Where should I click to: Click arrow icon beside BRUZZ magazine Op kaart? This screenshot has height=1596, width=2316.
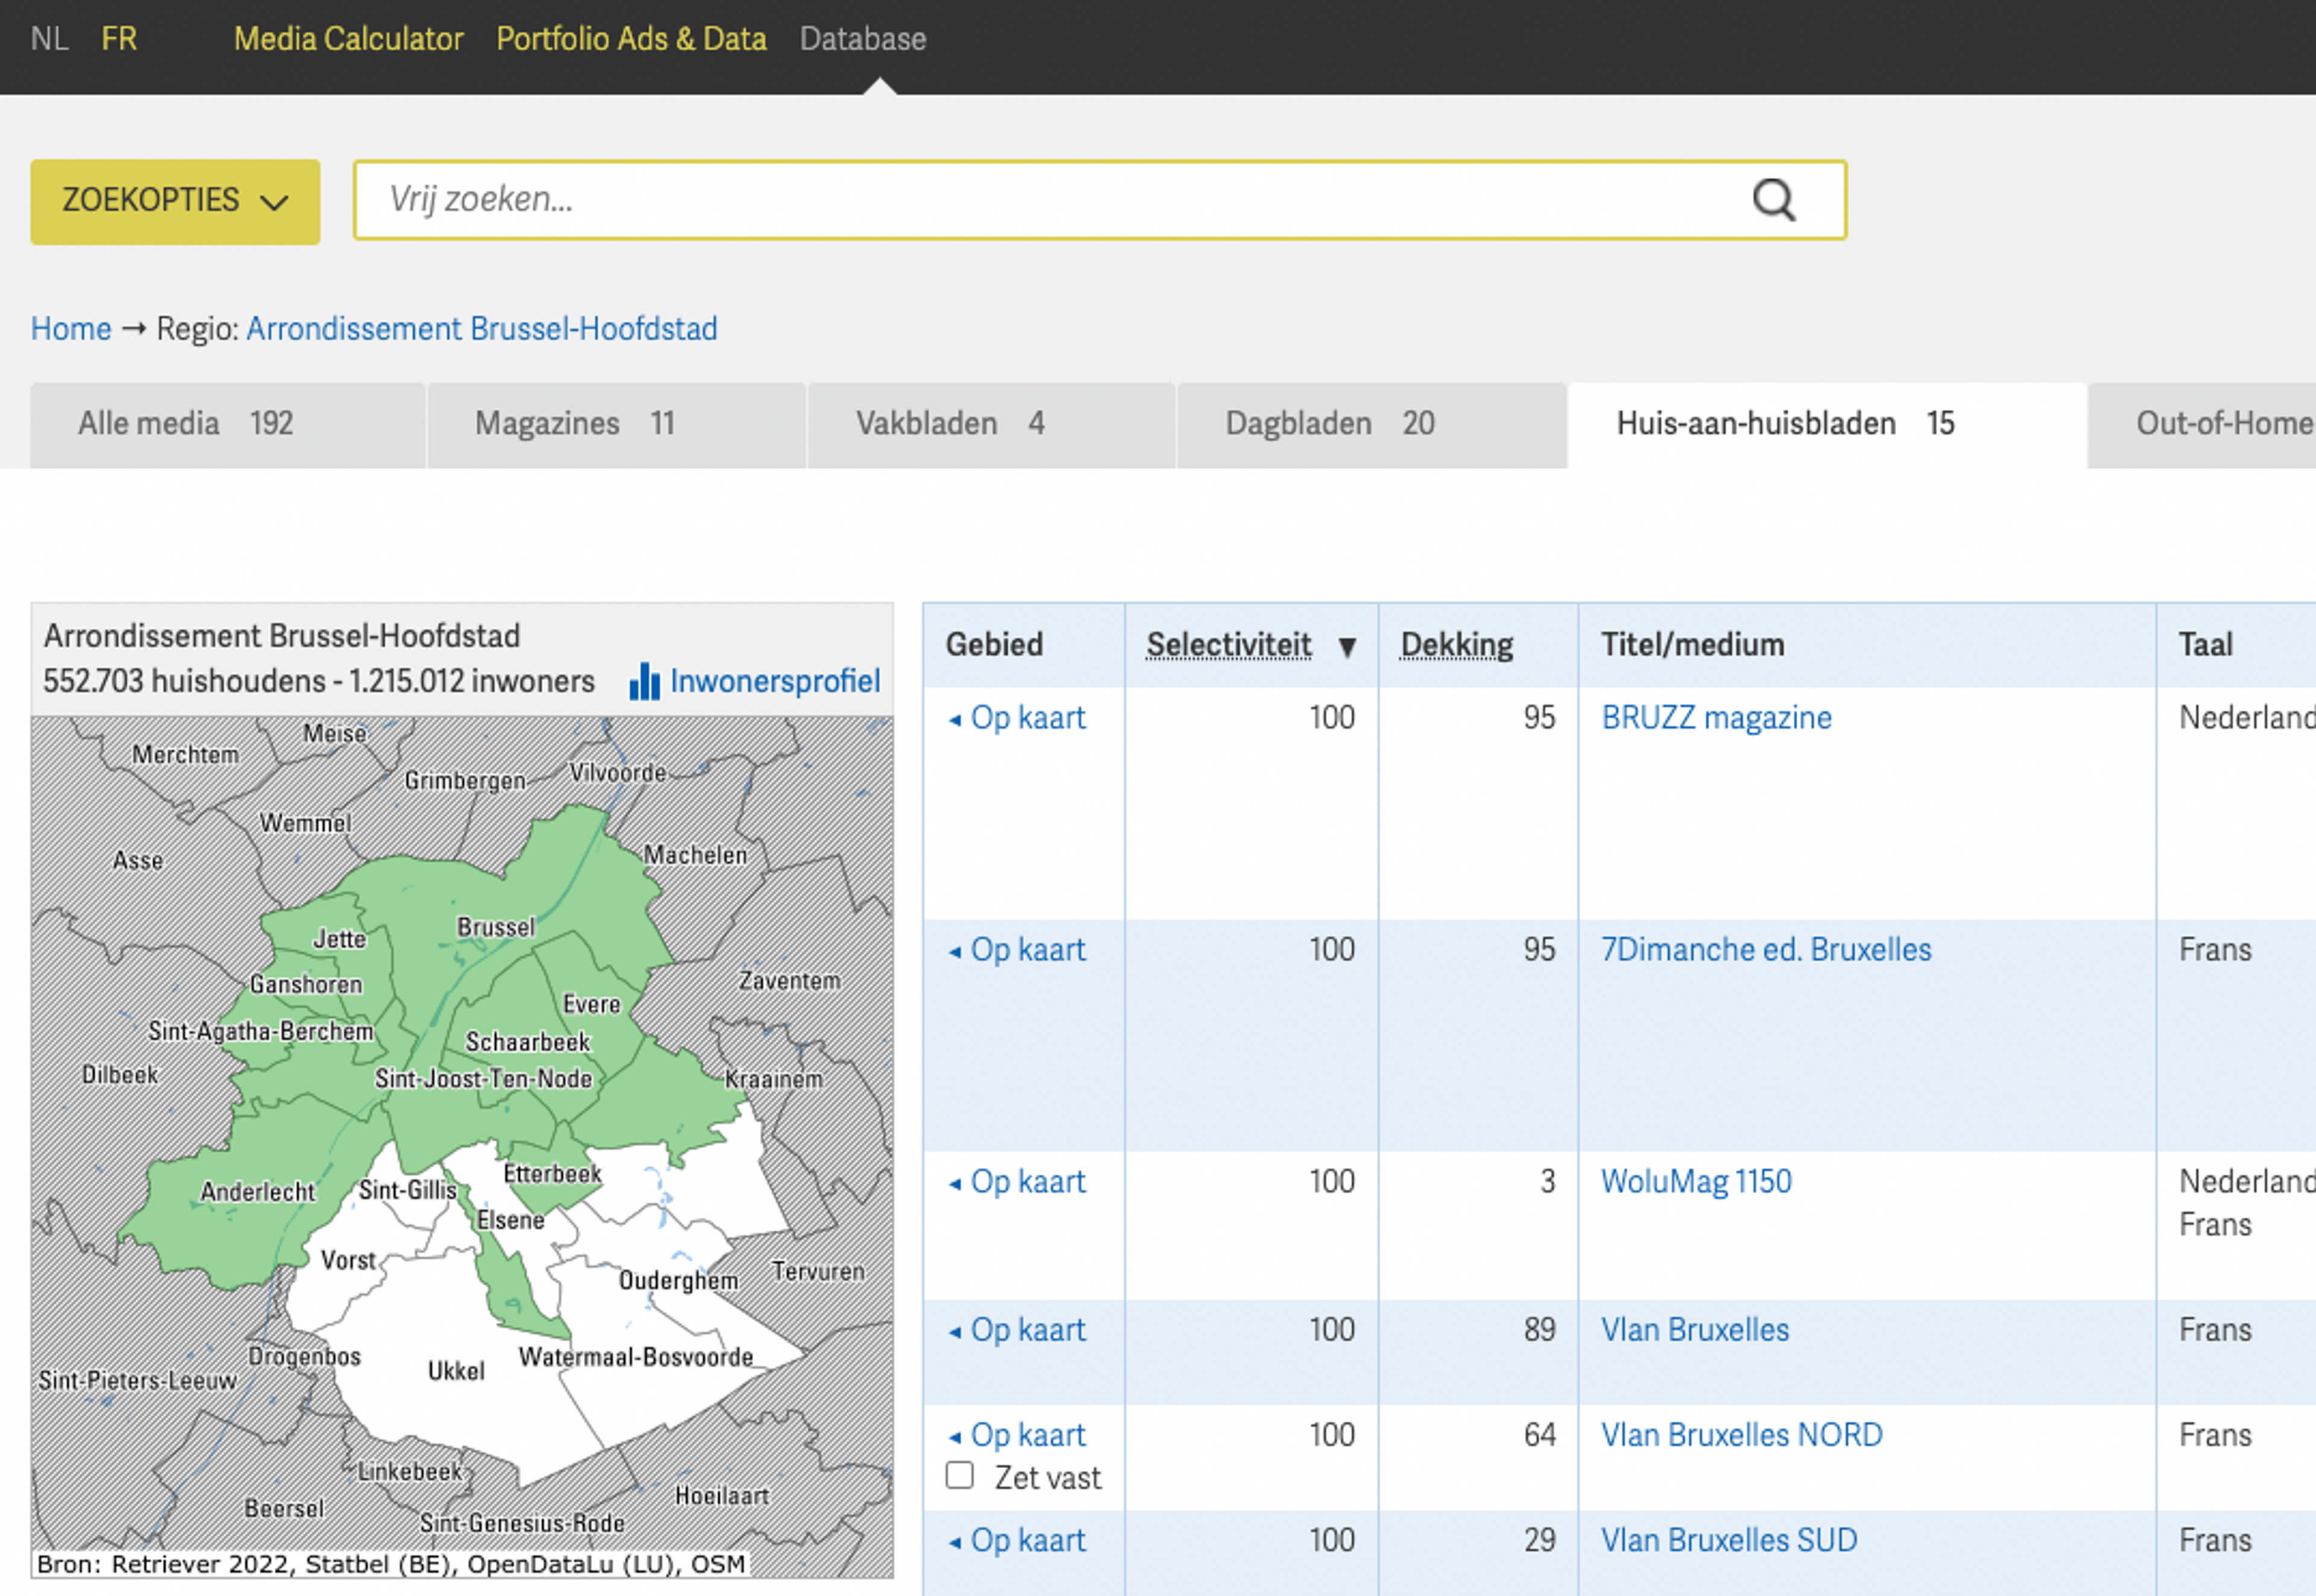(x=955, y=720)
